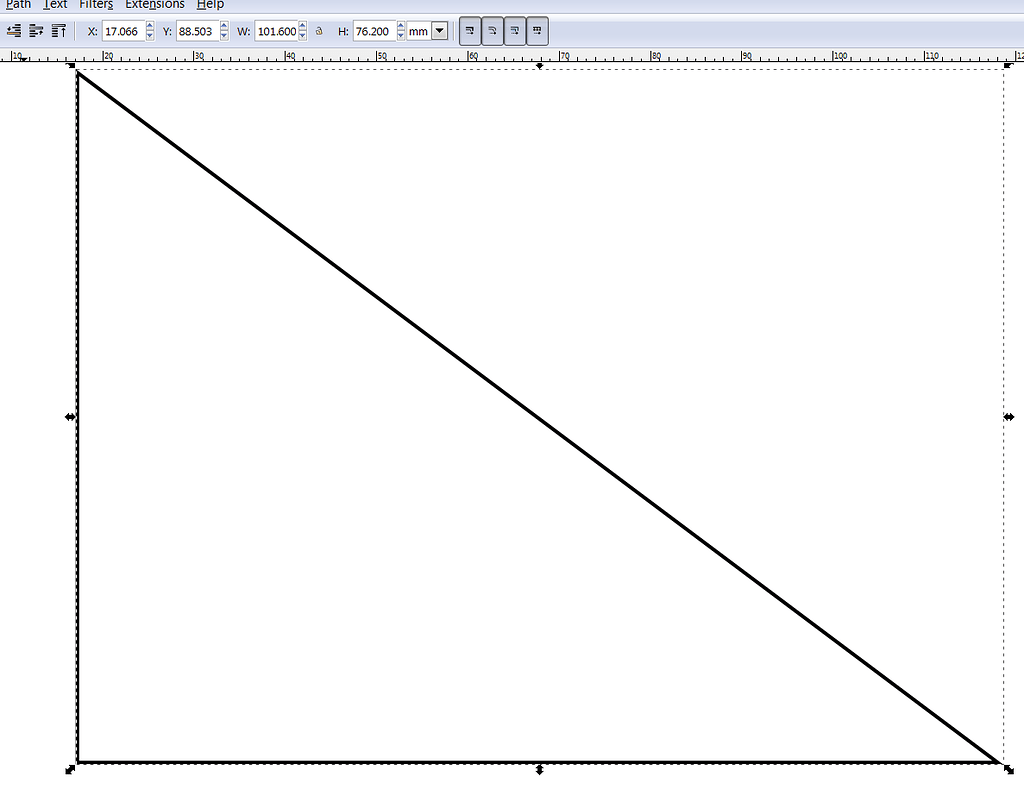Image resolution: width=1024 pixels, height=789 pixels.
Task: Increase Y value using its up stepper
Action: tap(222, 27)
